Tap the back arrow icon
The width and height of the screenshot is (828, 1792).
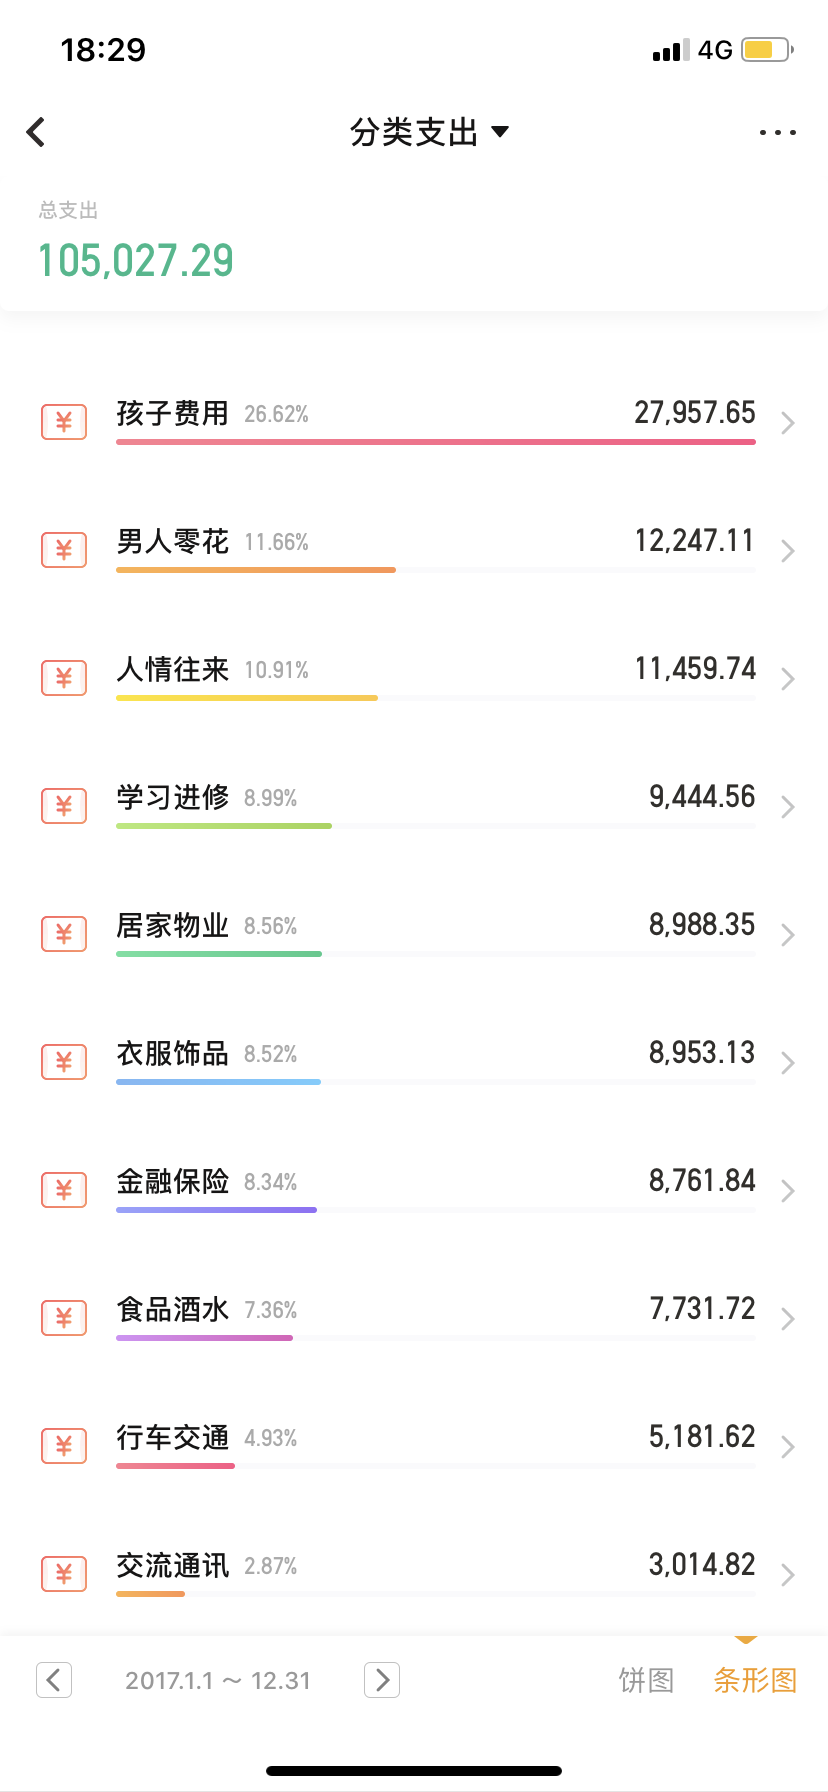coord(37,132)
